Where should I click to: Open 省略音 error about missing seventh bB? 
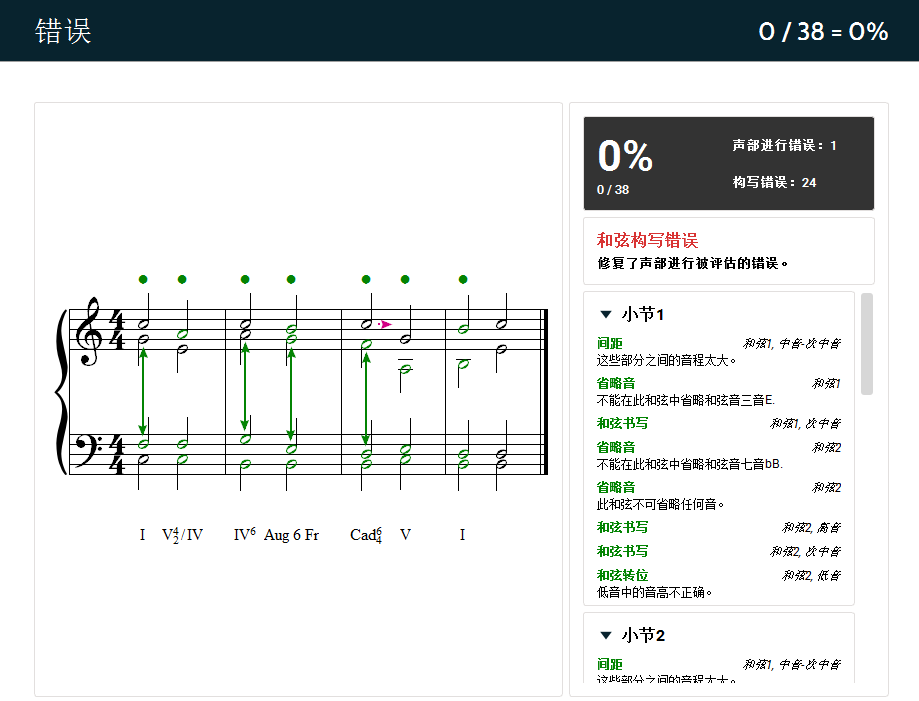coord(616,447)
